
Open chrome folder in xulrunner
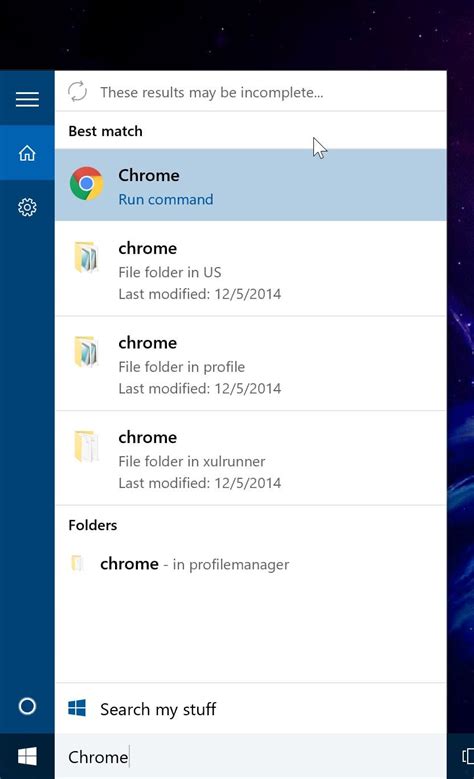click(250, 458)
